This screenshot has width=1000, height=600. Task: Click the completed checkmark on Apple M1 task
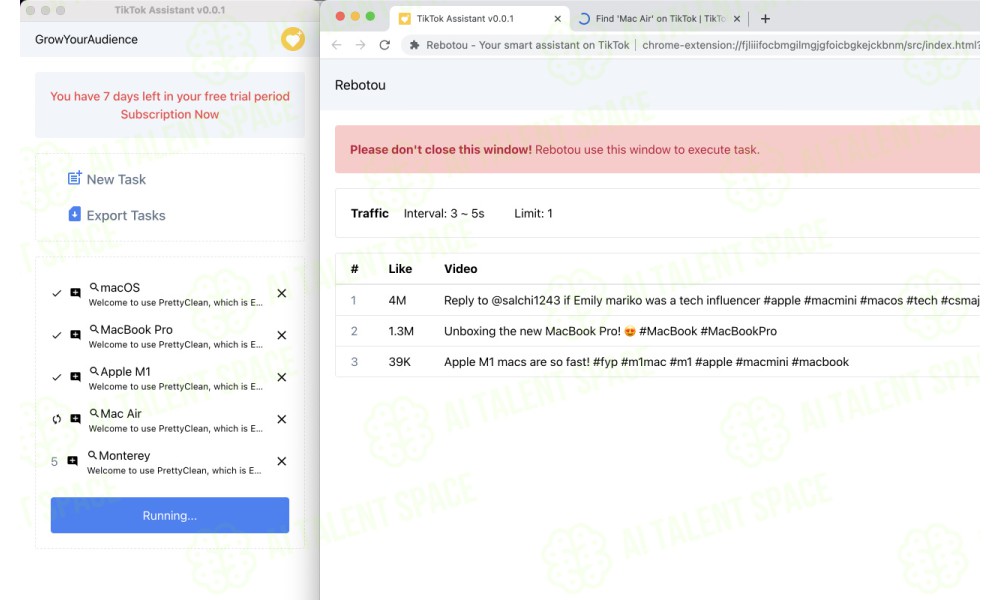pyautogui.click(x=57, y=377)
